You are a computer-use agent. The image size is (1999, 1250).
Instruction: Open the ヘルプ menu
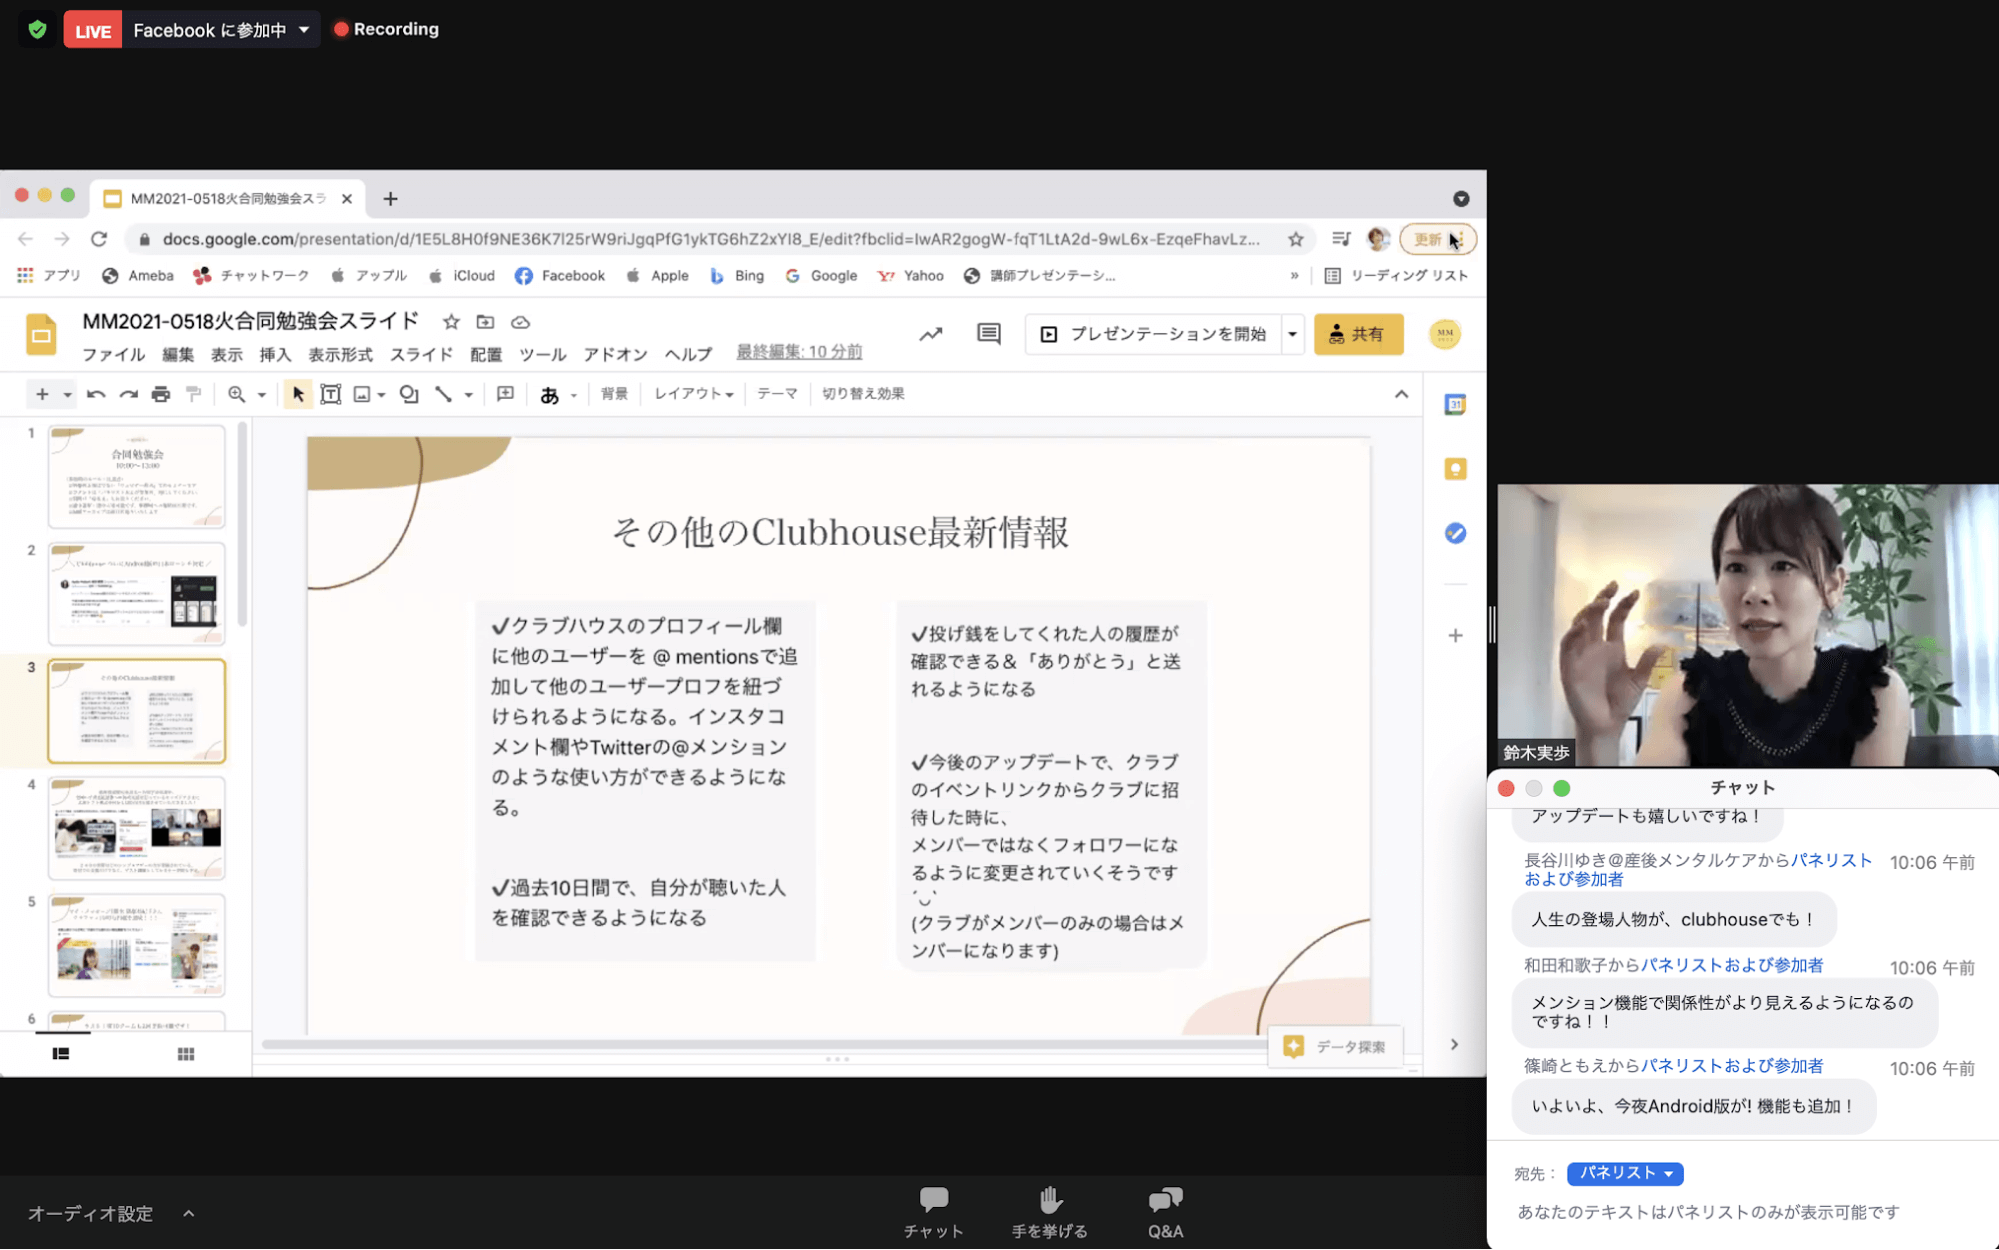tap(688, 354)
